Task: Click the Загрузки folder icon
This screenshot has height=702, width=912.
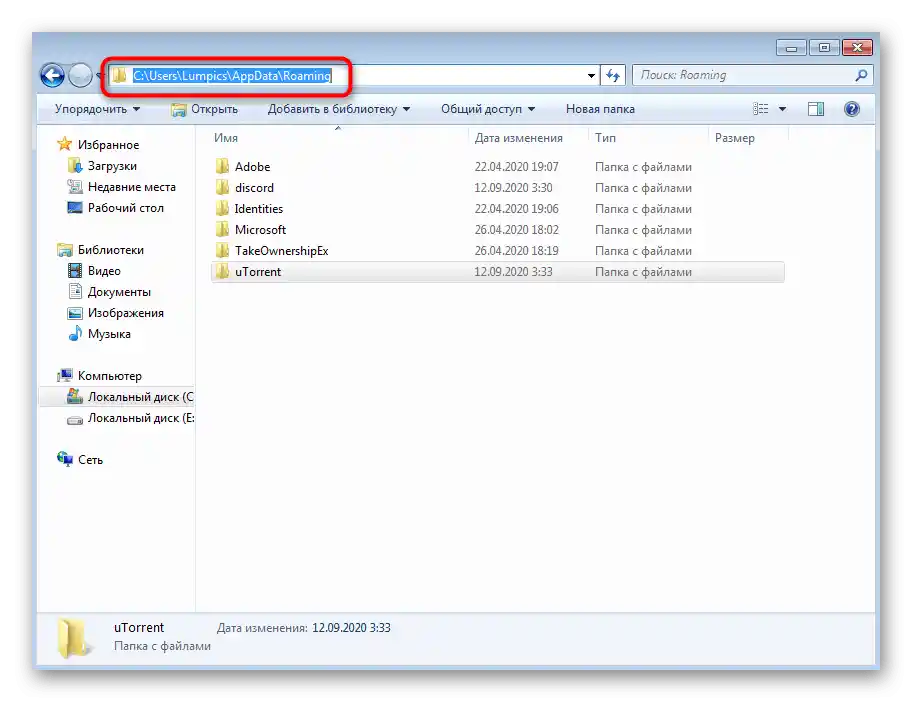Action: 74,166
